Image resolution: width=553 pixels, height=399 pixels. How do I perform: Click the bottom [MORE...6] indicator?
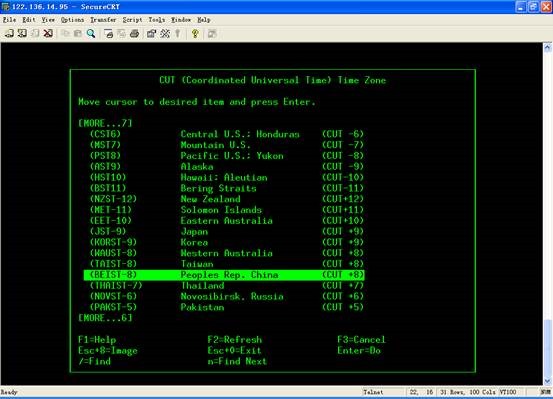tap(105, 318)
